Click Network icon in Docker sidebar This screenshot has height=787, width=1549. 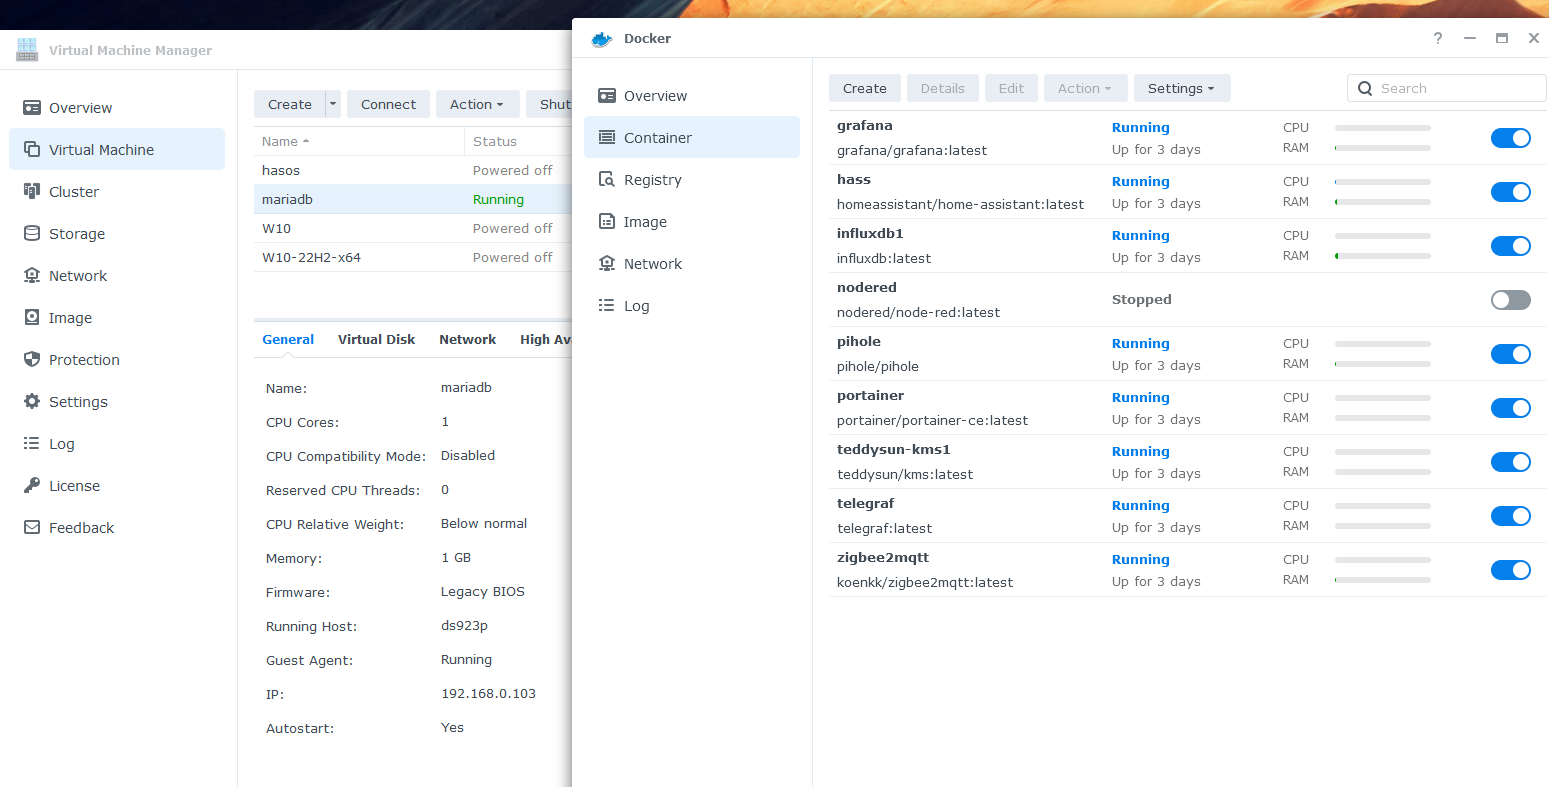point(607,263)
